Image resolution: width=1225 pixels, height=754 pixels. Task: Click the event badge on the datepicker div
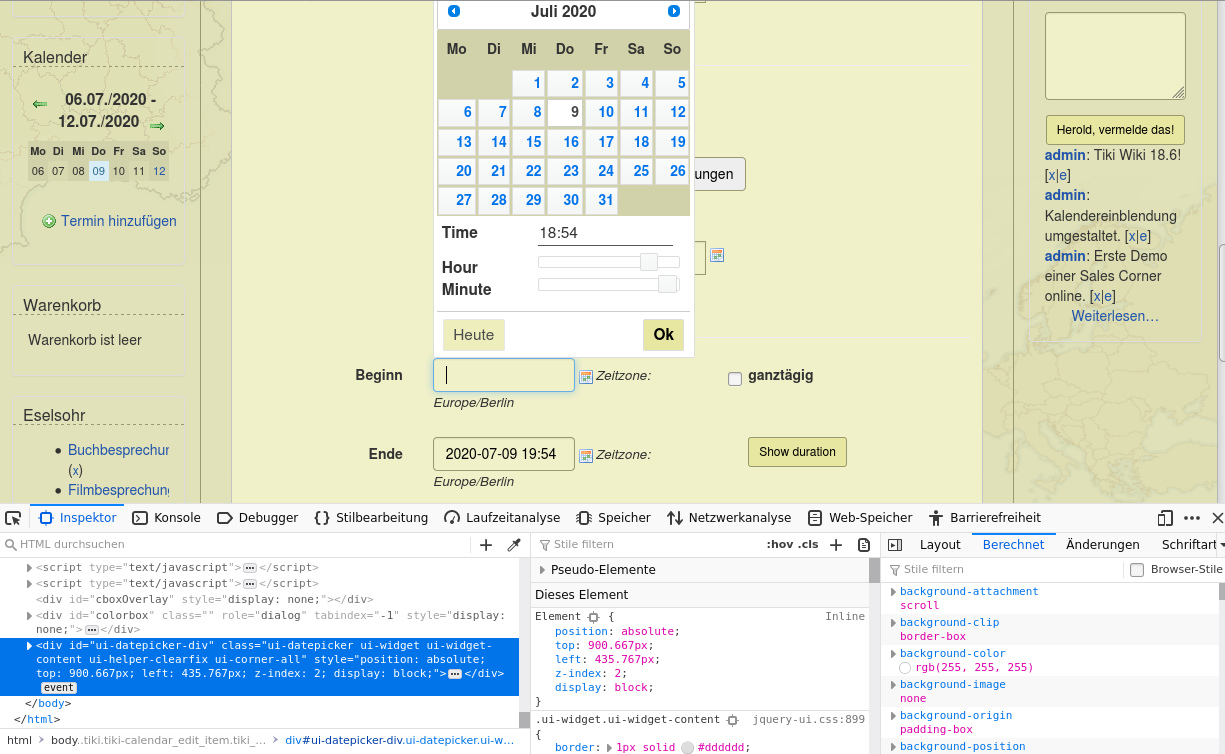[x=58, y=689]
